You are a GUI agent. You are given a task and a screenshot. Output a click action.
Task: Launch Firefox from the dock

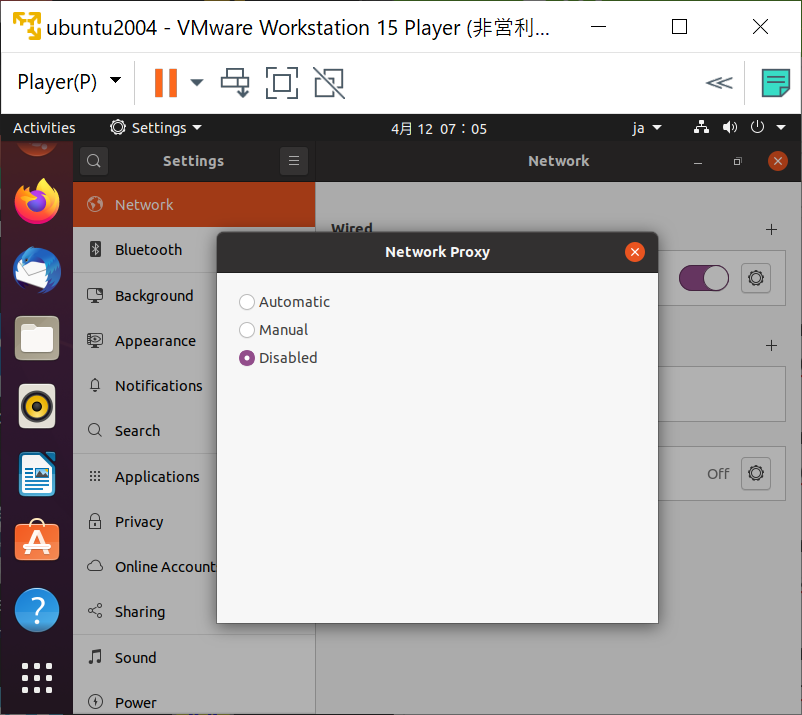(x=37, y=202)
